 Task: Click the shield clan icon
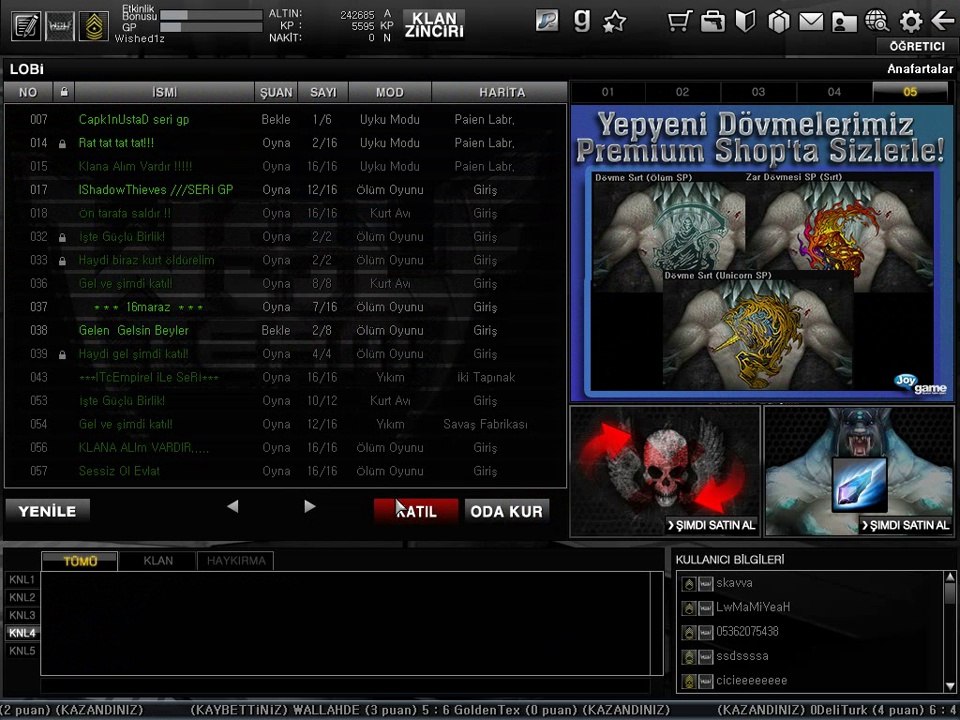745,22
